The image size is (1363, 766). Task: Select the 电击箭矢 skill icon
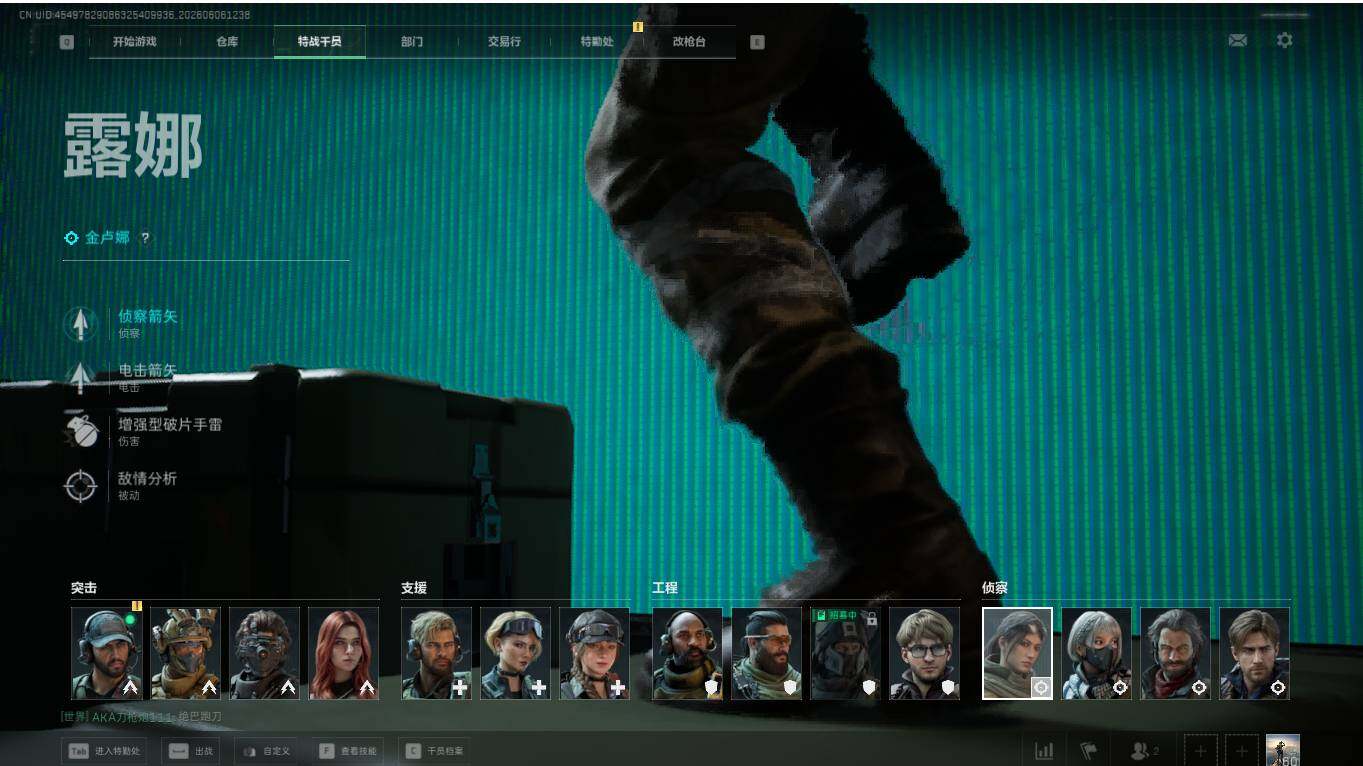coord(80,378)
